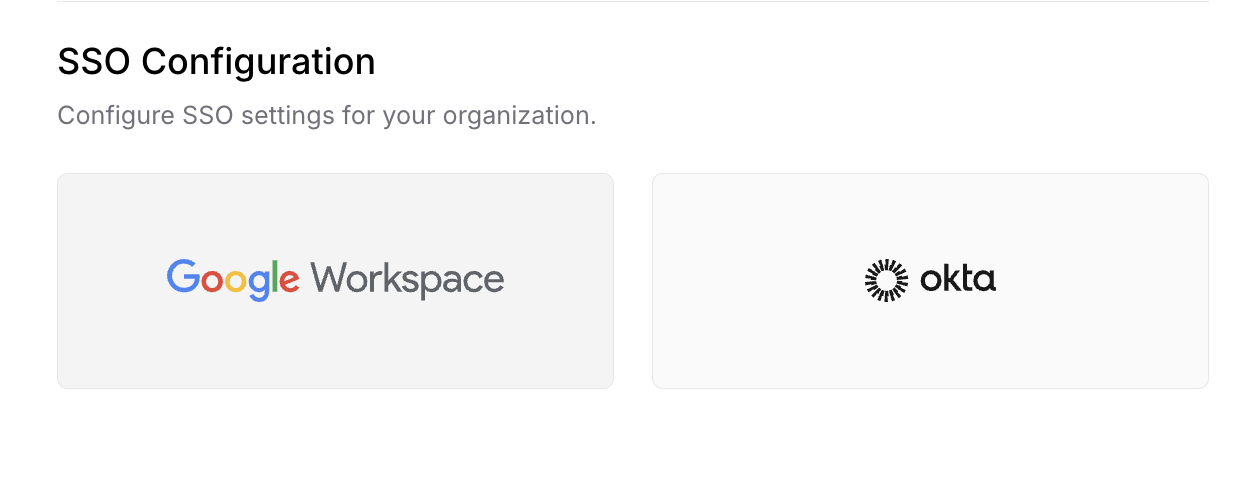Click the horizontal divider line above heading

pyautogui.click(x=632, y=2)
